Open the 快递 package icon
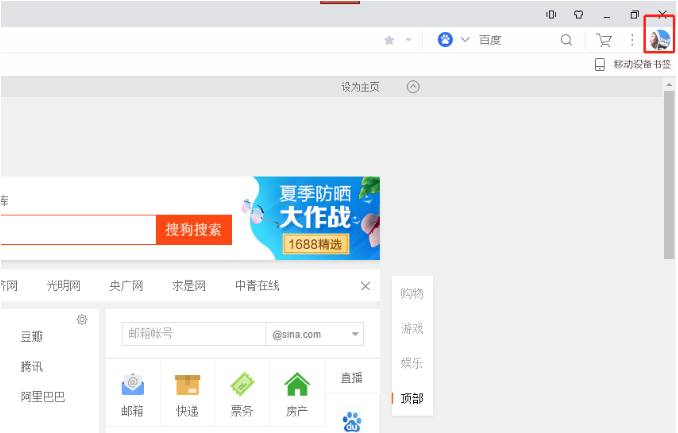The width and height of the screenshot is (678, 433). 187,385
